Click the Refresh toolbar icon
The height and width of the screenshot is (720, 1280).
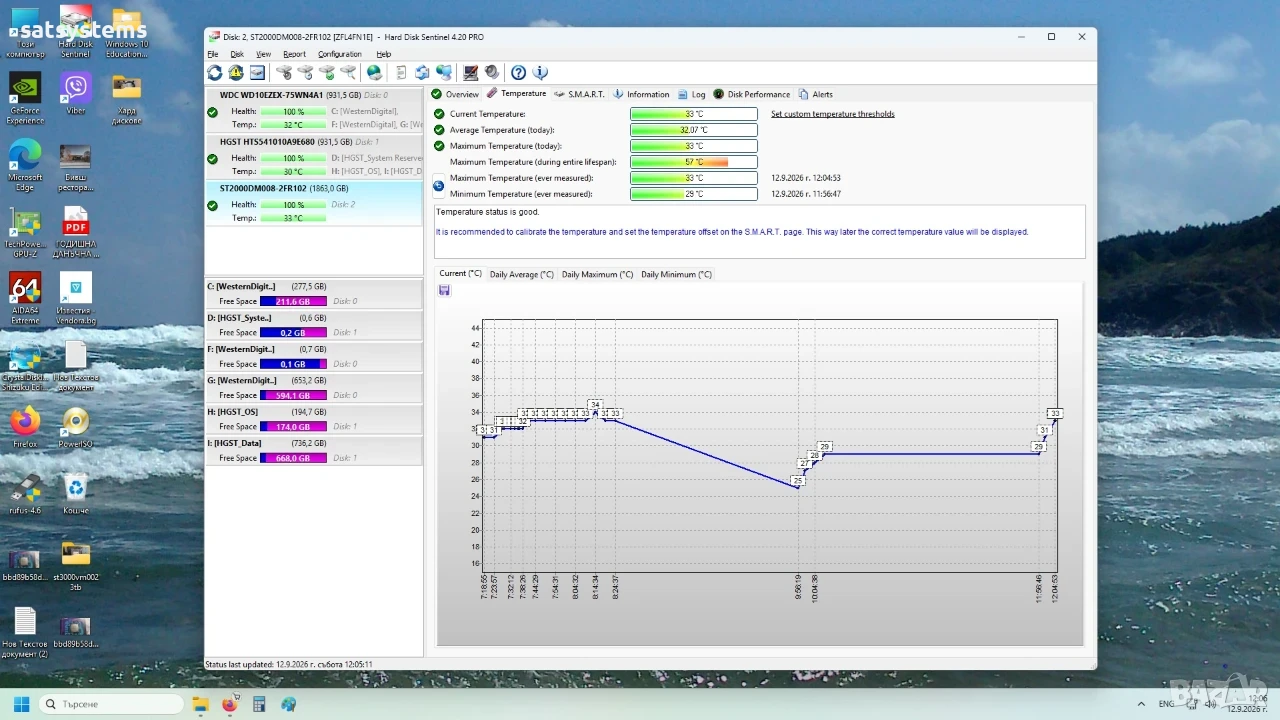click(x=214, y=72)
